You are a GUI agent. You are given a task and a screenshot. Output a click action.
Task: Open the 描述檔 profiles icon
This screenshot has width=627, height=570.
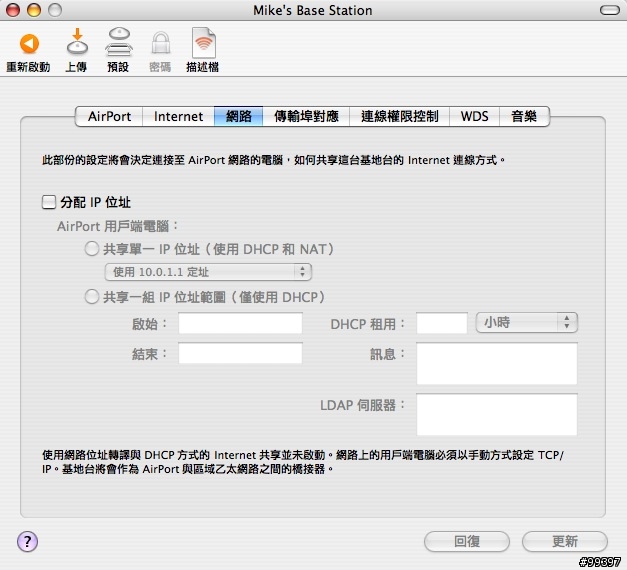click(204, 42)
